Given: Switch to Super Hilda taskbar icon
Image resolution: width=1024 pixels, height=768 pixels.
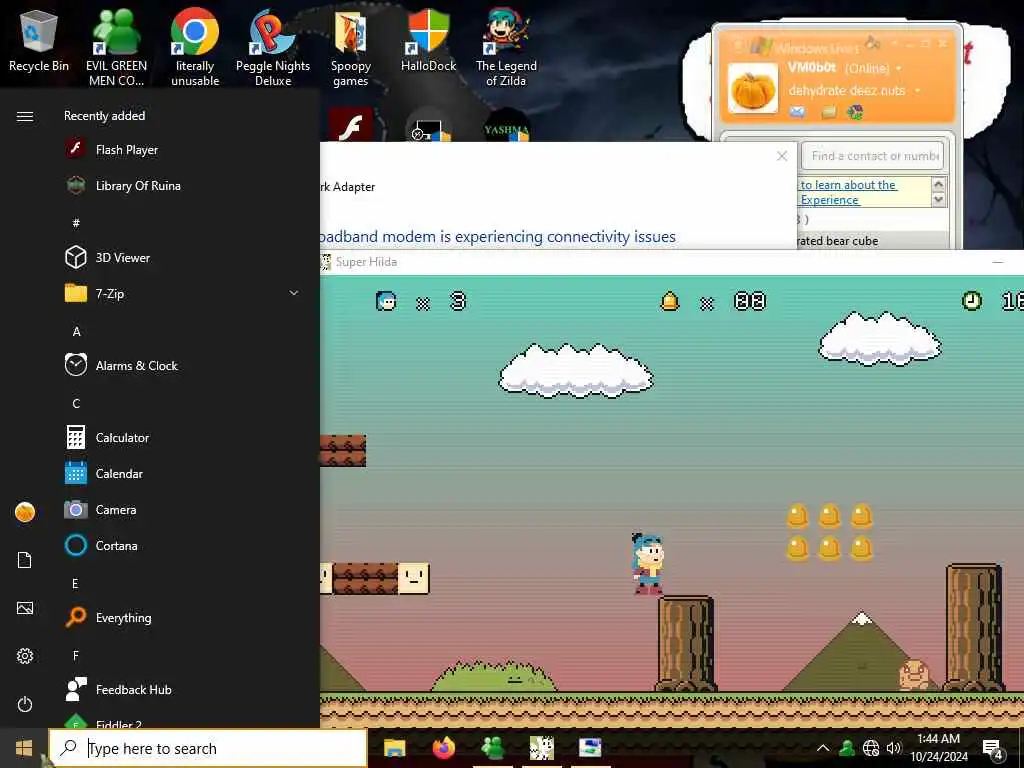Looking at the screenshot, I should coord(541,748).
